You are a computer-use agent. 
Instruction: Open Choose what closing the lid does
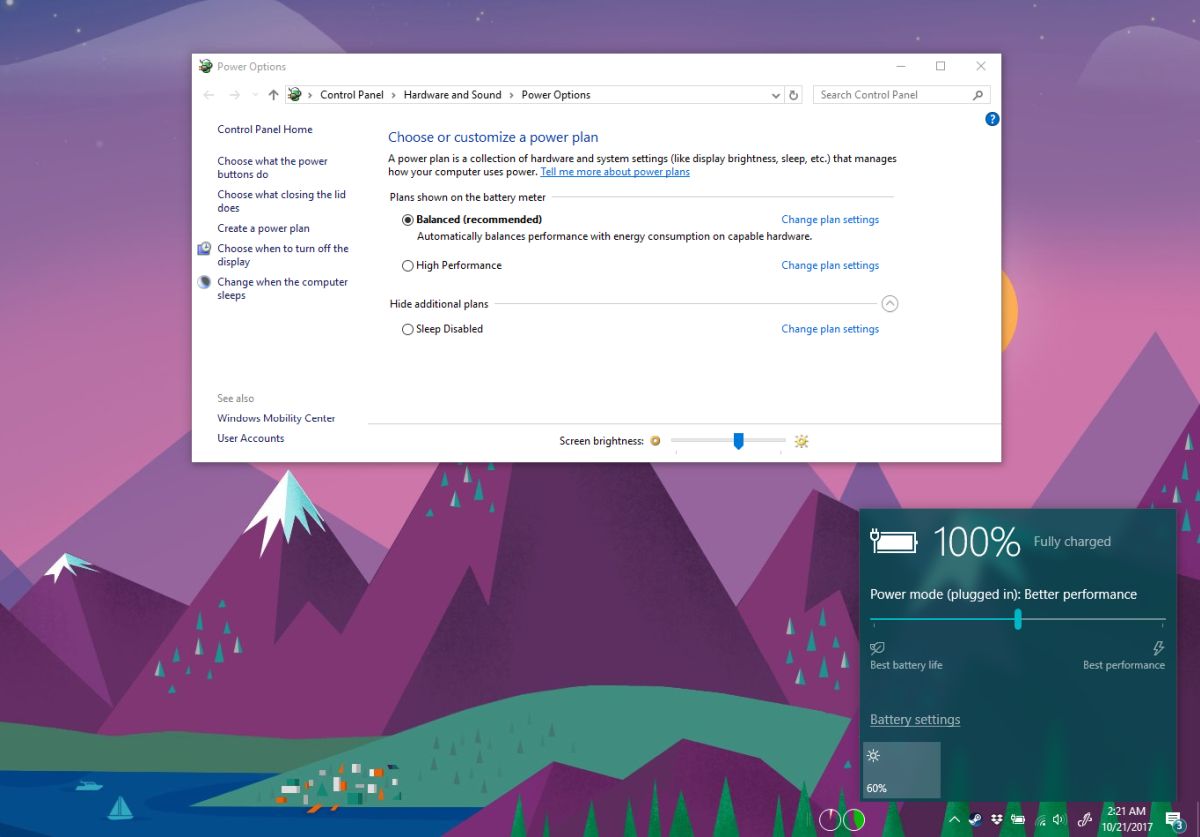click(x=281, y=201)
